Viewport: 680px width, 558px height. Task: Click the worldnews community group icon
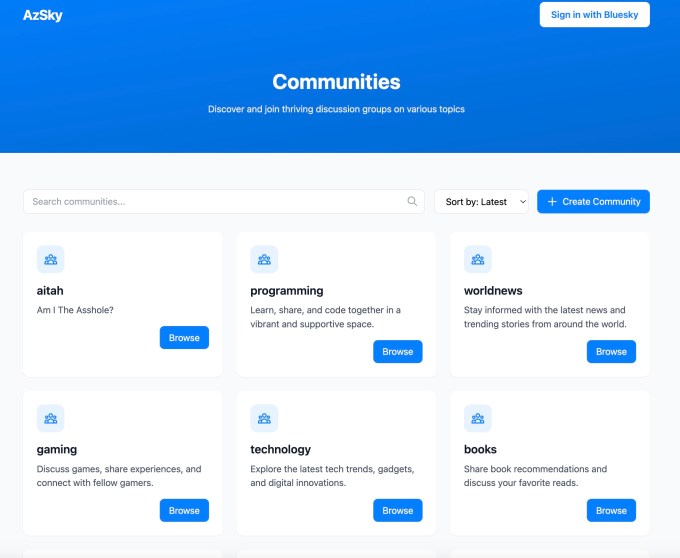(x=478, y=259)
